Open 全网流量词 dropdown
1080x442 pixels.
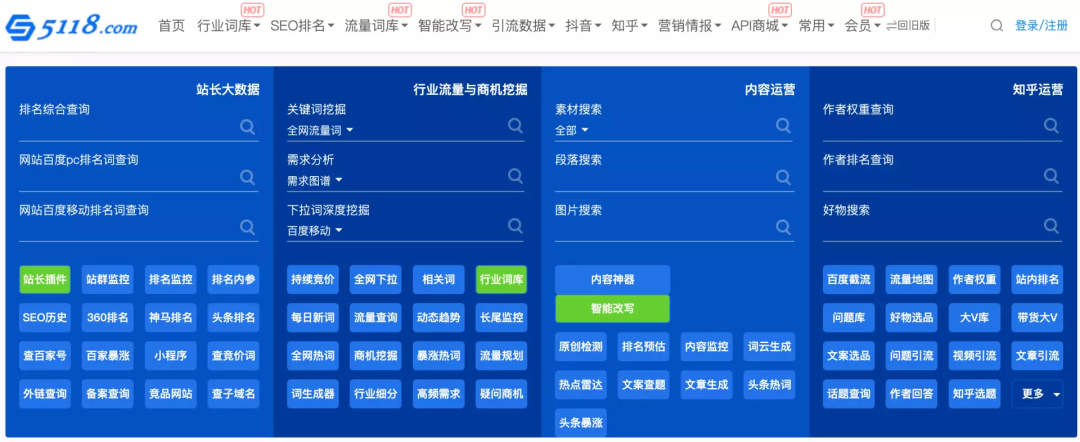coord(320,130)
